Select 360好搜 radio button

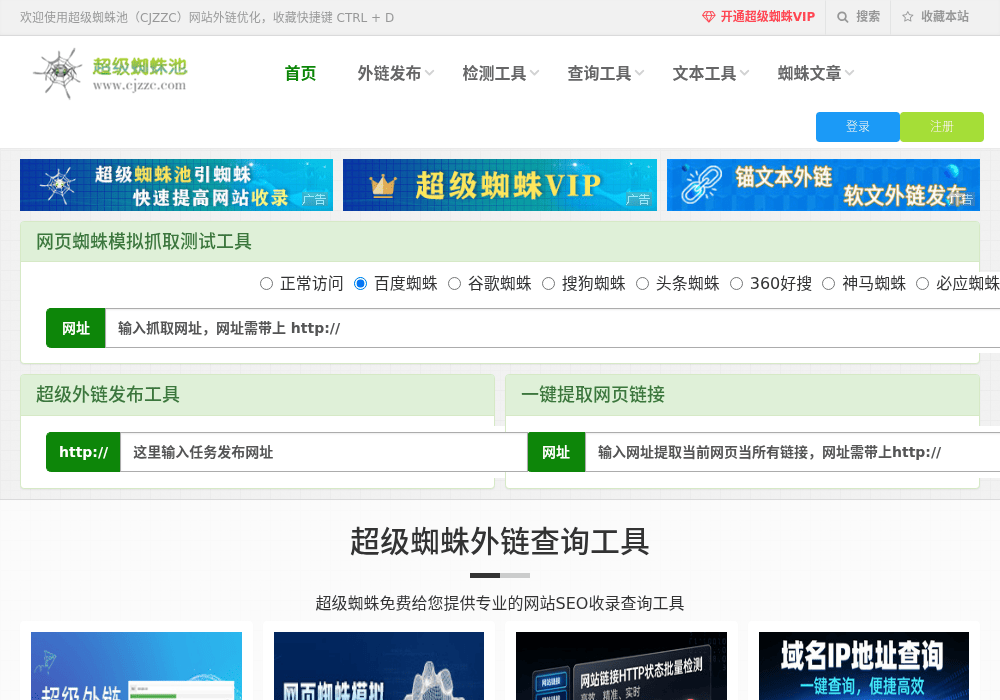(737, 284)
